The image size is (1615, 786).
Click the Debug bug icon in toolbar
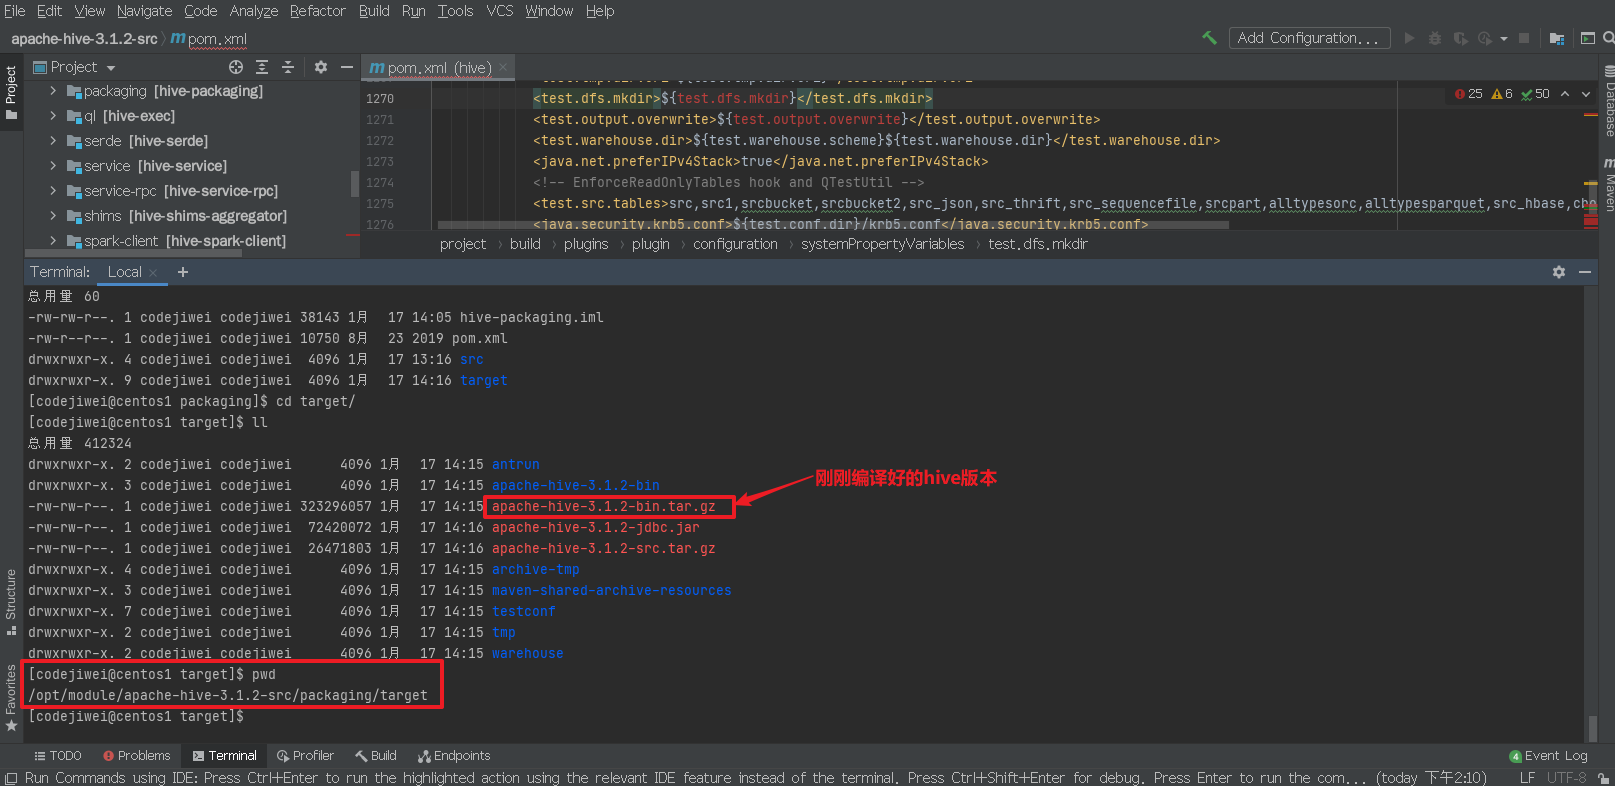point(1434,38)
